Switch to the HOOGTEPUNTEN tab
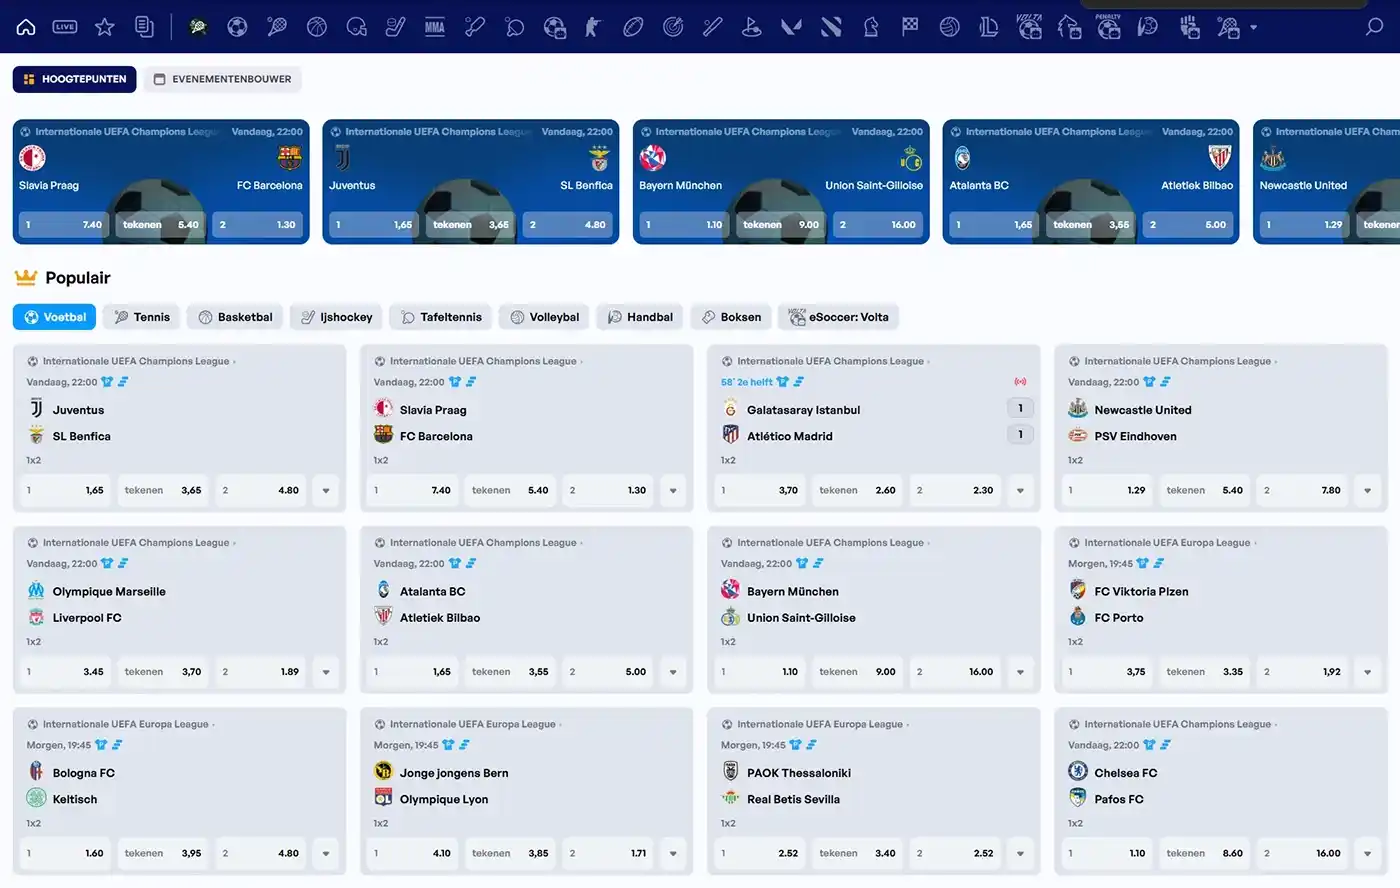1400x888 pixels. pos(75,79)
